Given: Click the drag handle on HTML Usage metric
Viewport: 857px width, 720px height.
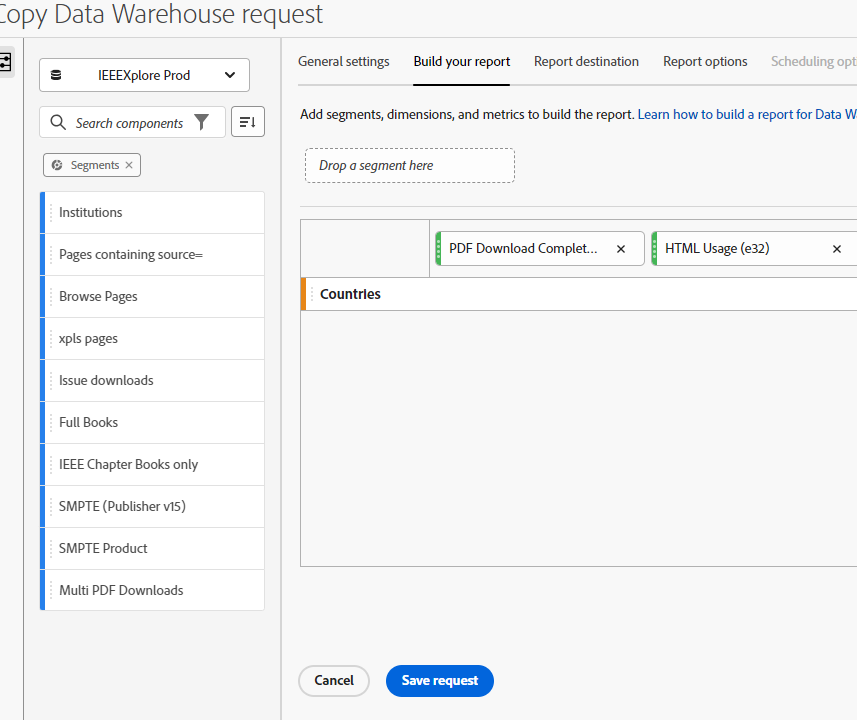Looking at the screenshot, I should click(x=653, y=248).
